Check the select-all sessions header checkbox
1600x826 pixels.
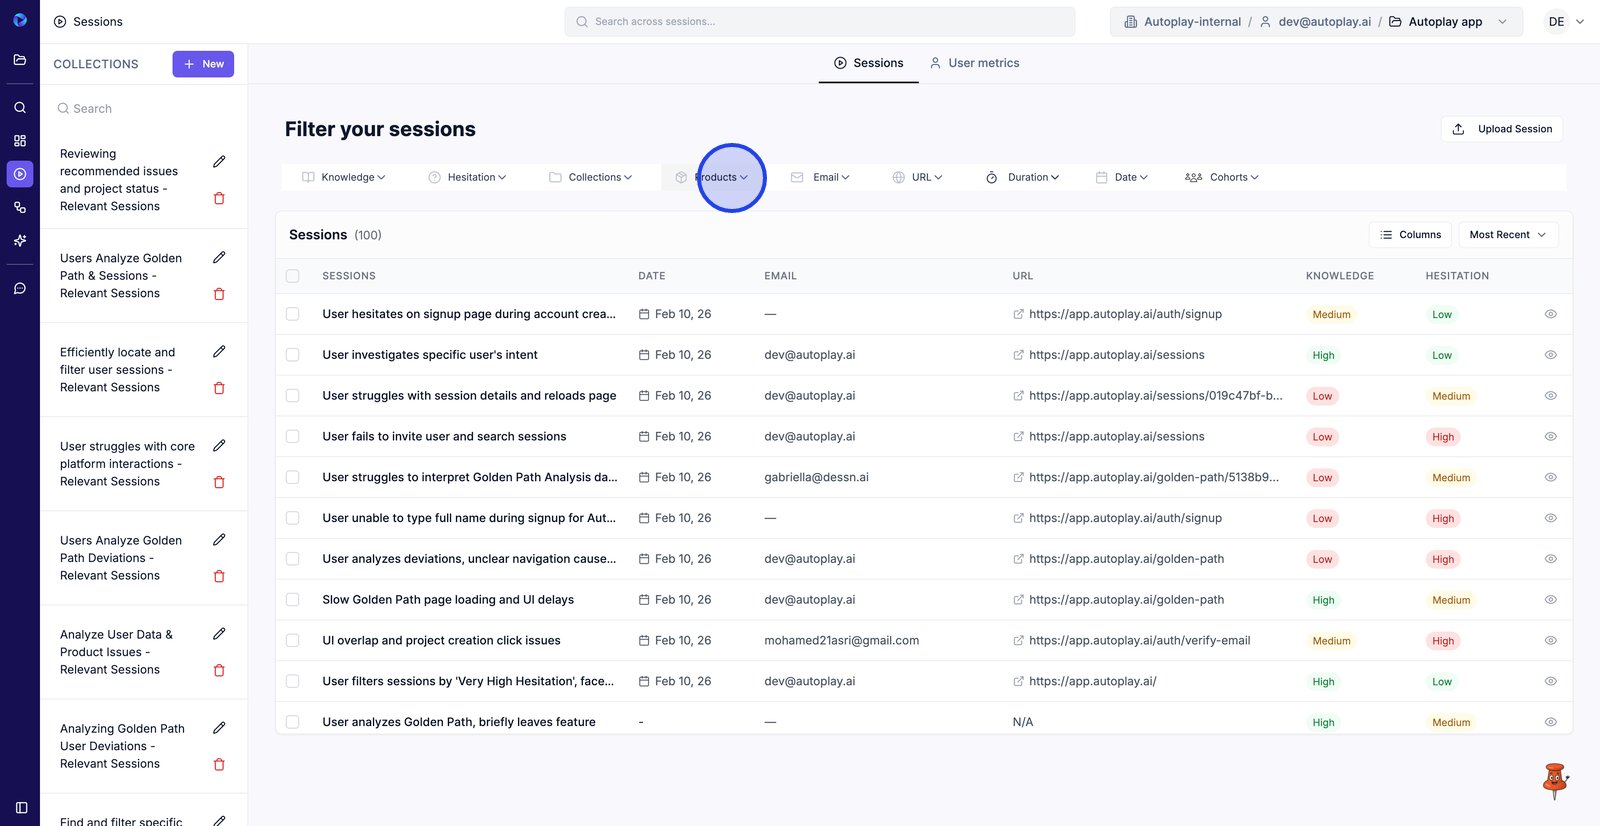point(293,276)
